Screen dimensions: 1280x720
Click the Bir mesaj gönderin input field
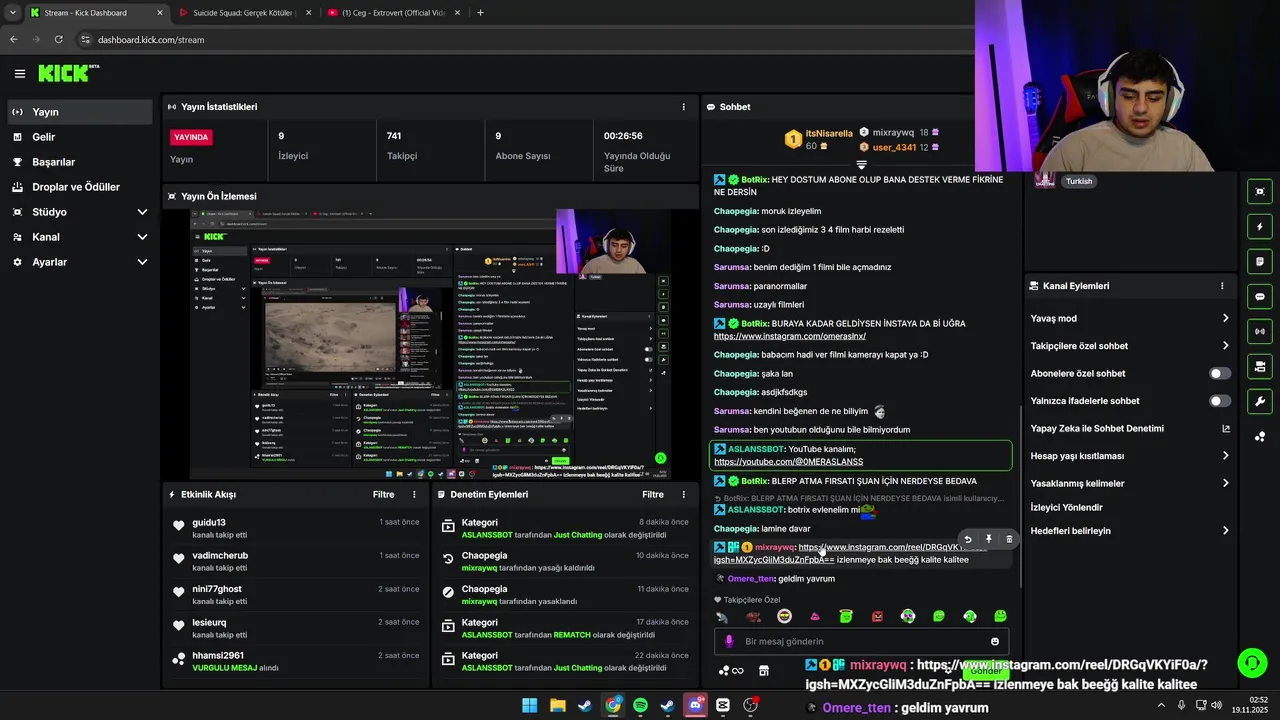point(861,642)
